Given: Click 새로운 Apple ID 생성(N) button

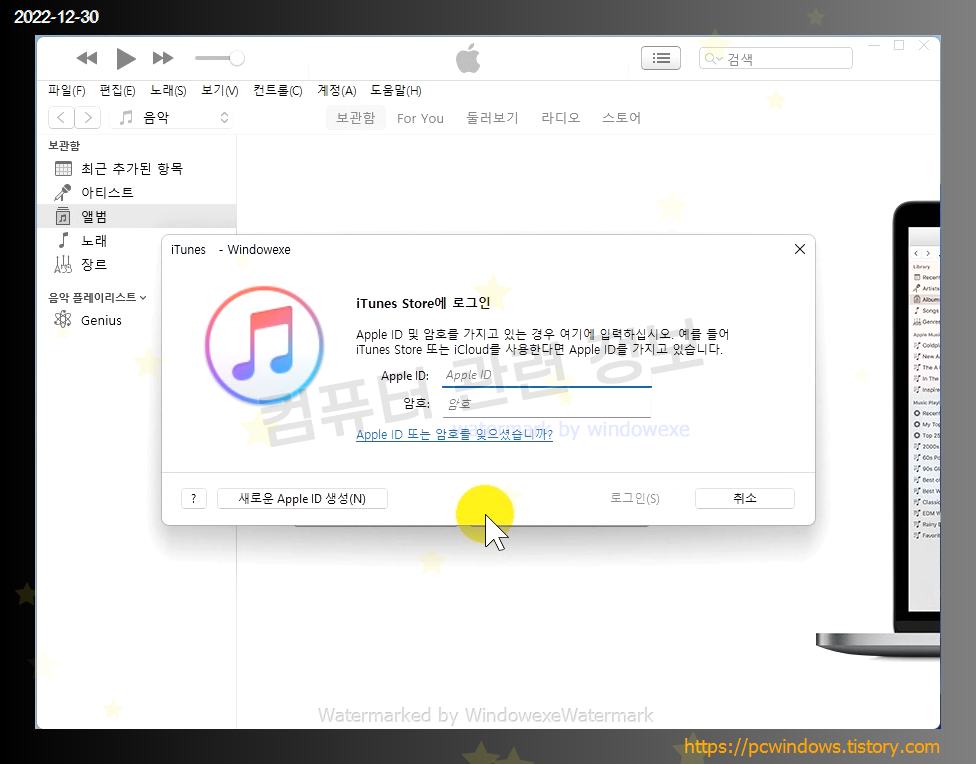Looking at the screenshot, I should (x=302, y=498).
